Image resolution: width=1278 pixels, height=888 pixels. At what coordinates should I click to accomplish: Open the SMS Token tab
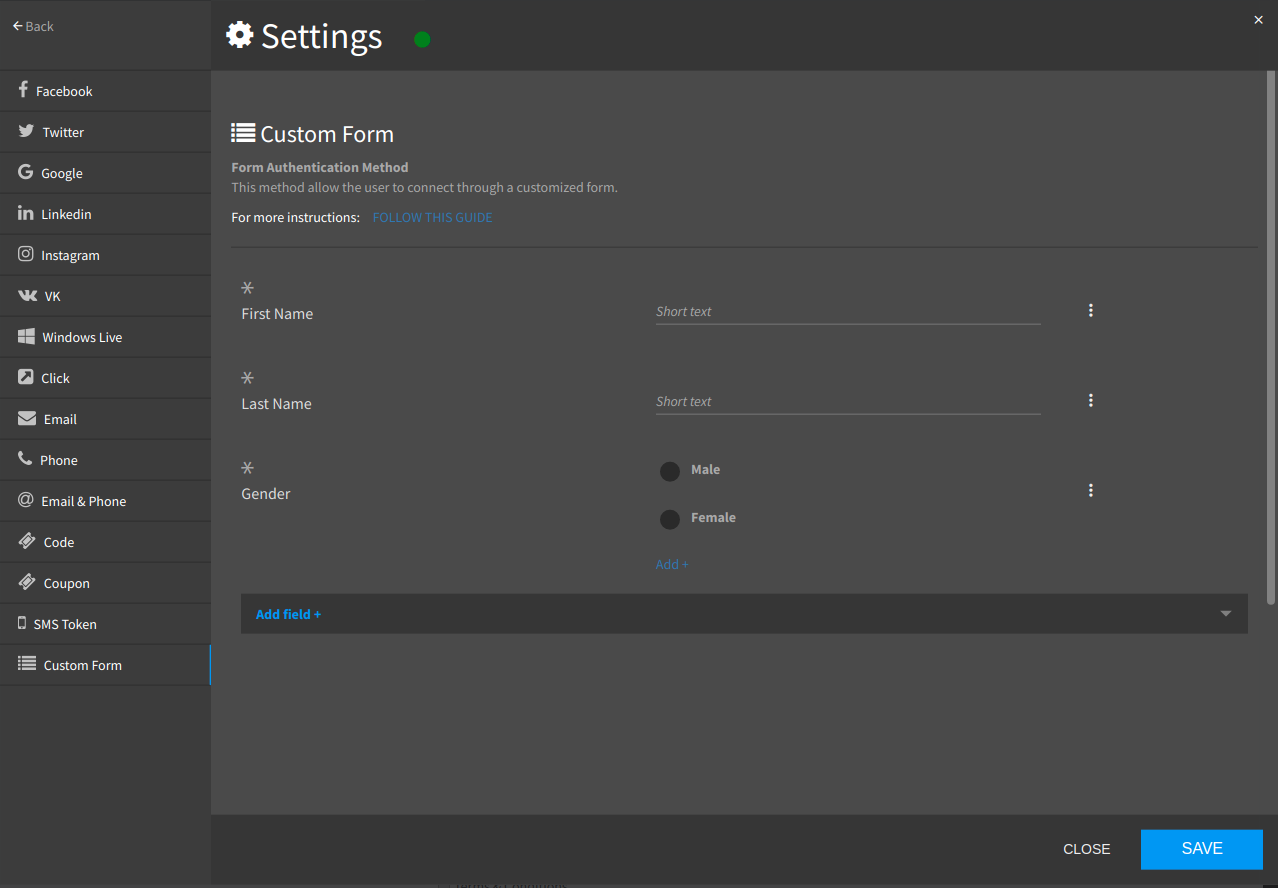(x=105, y=624)
